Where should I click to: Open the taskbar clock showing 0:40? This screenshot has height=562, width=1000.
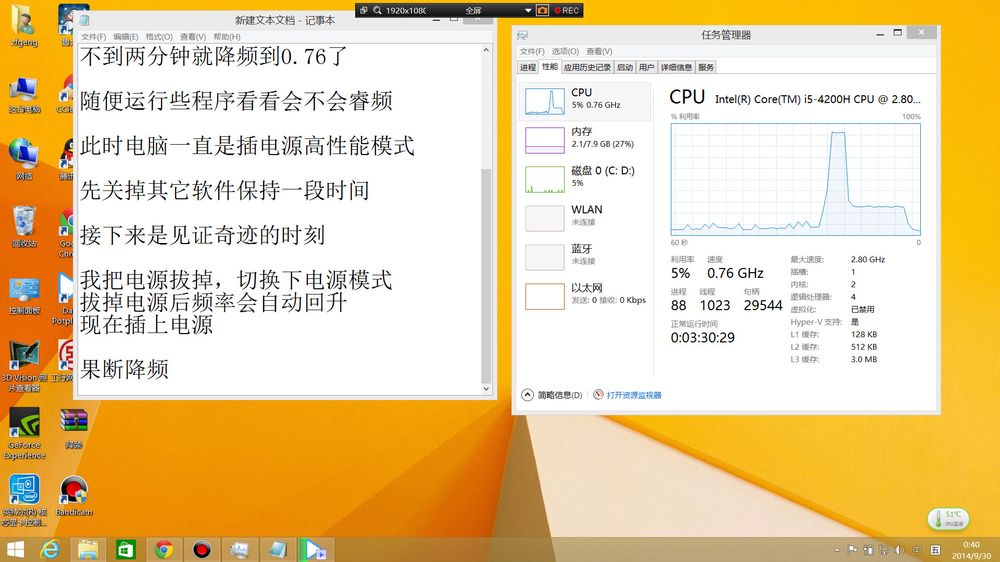point(971,549)
